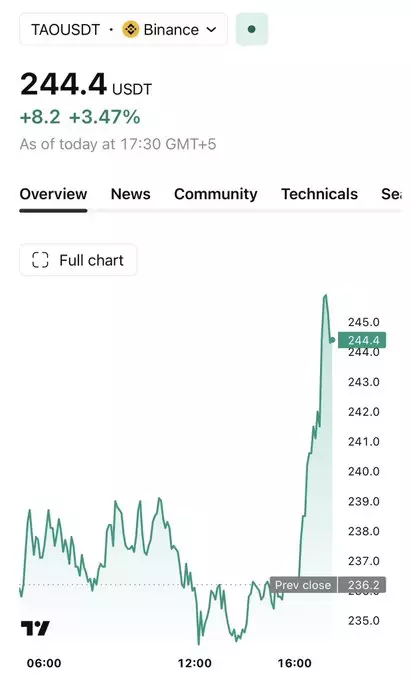Click the Binance logo icon
The width and height of the screenshot is (411, 680).
click(130, 29)
